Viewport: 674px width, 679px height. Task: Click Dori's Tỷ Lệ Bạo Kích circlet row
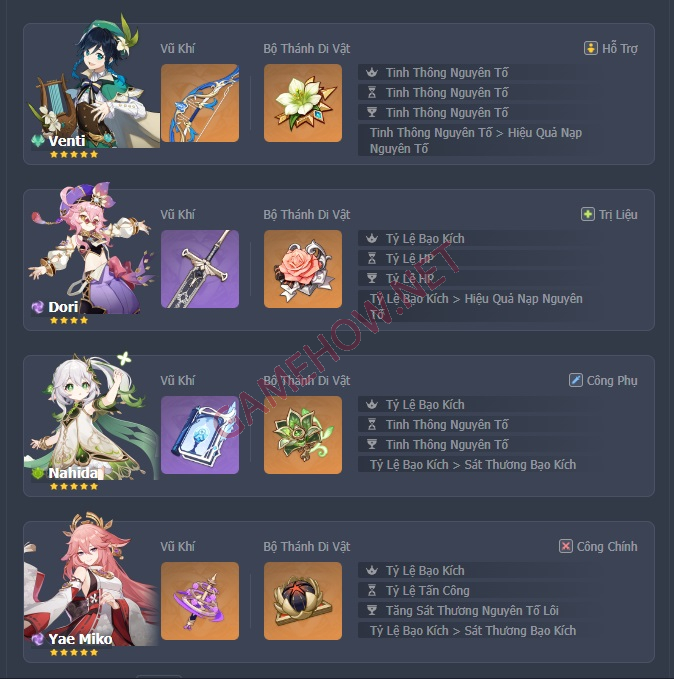tap(468, 239)
